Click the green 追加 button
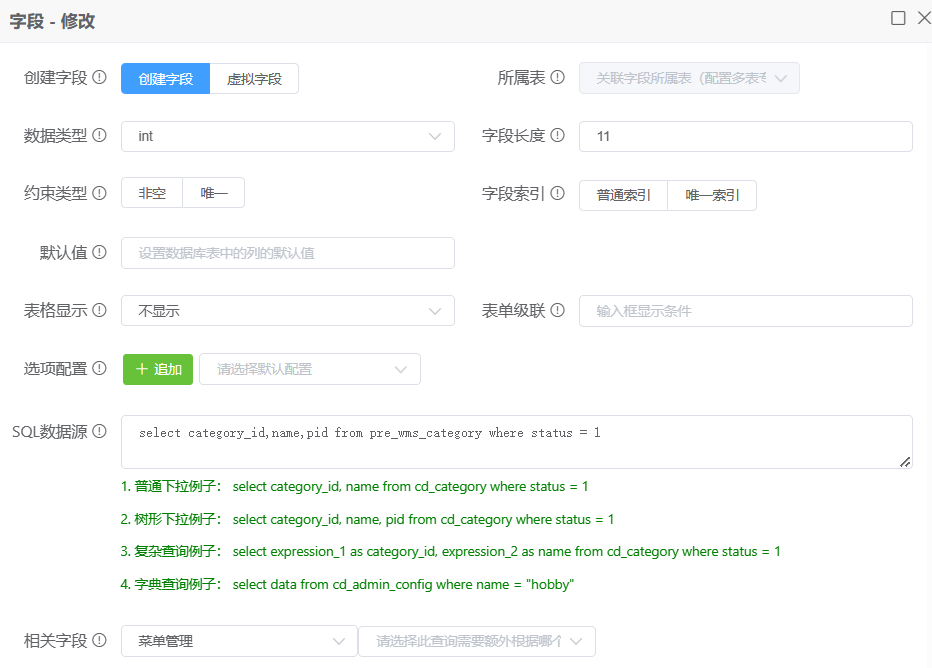This screenshot has width=932, height=668. [157, 369]
